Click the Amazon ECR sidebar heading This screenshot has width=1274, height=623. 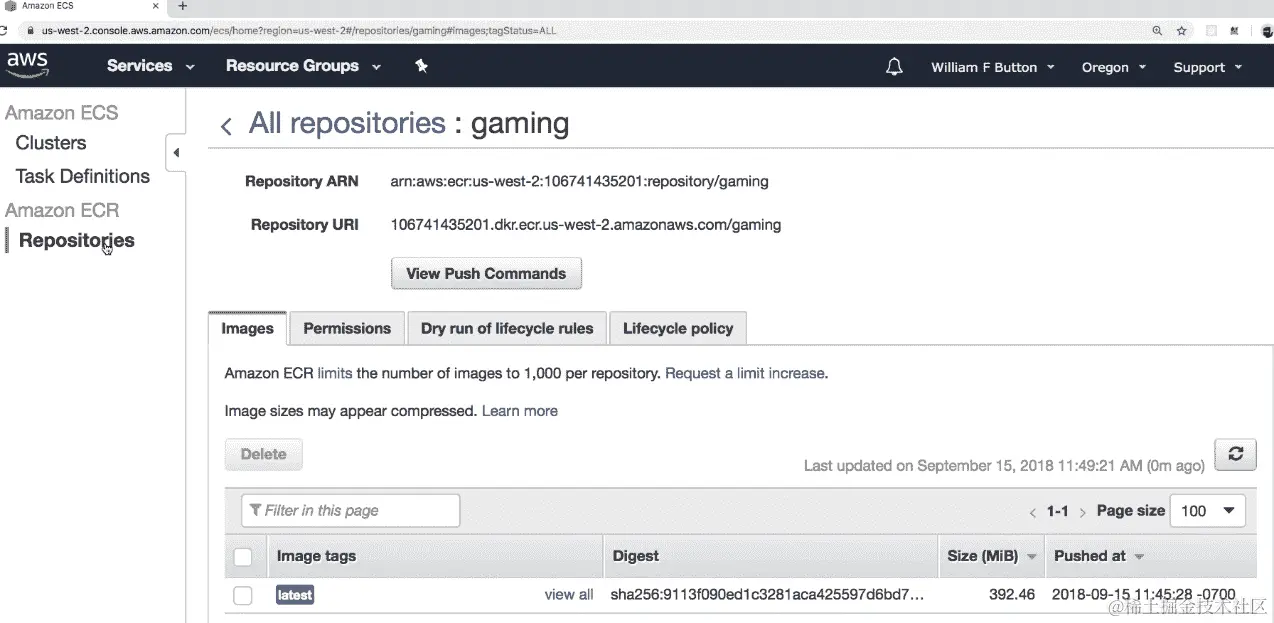(x=62, y=210)
